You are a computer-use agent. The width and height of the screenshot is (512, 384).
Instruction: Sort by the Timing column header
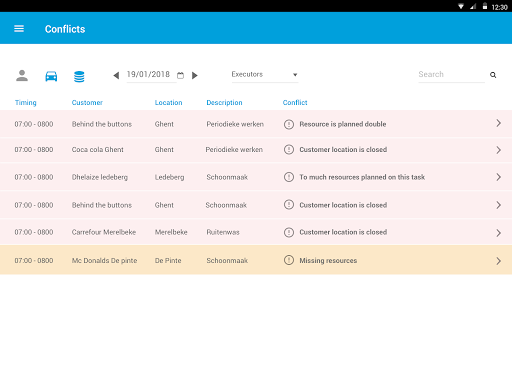click(x=26, y=103)
